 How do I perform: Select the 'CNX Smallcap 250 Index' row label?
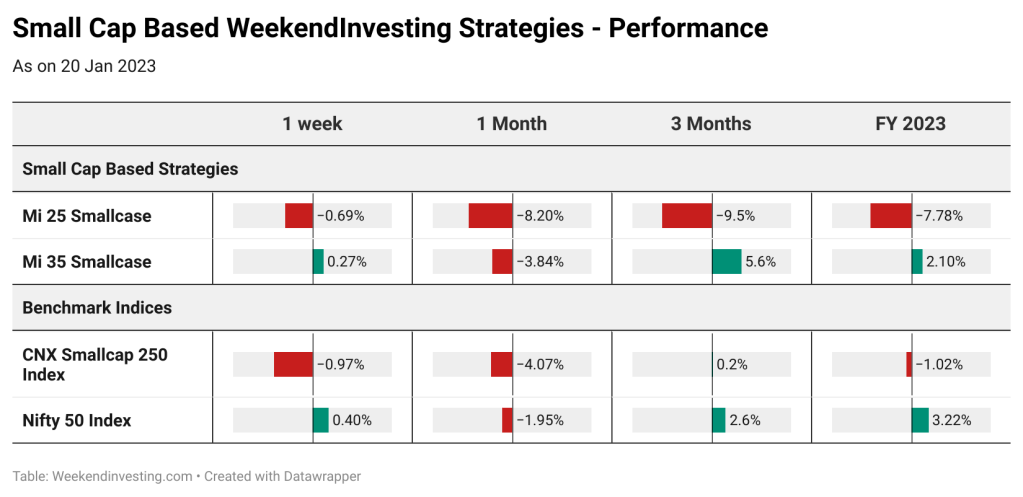pyautogui.click(x=95, y=365)
